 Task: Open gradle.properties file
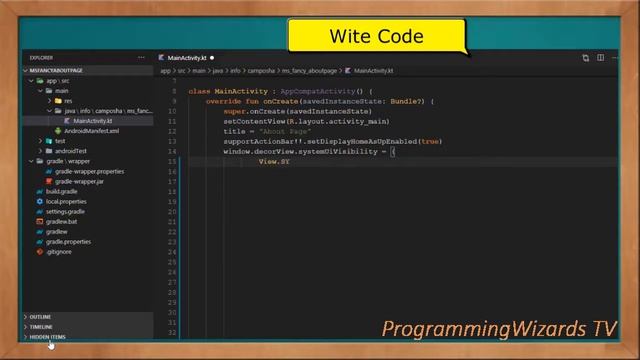(68, 242)
